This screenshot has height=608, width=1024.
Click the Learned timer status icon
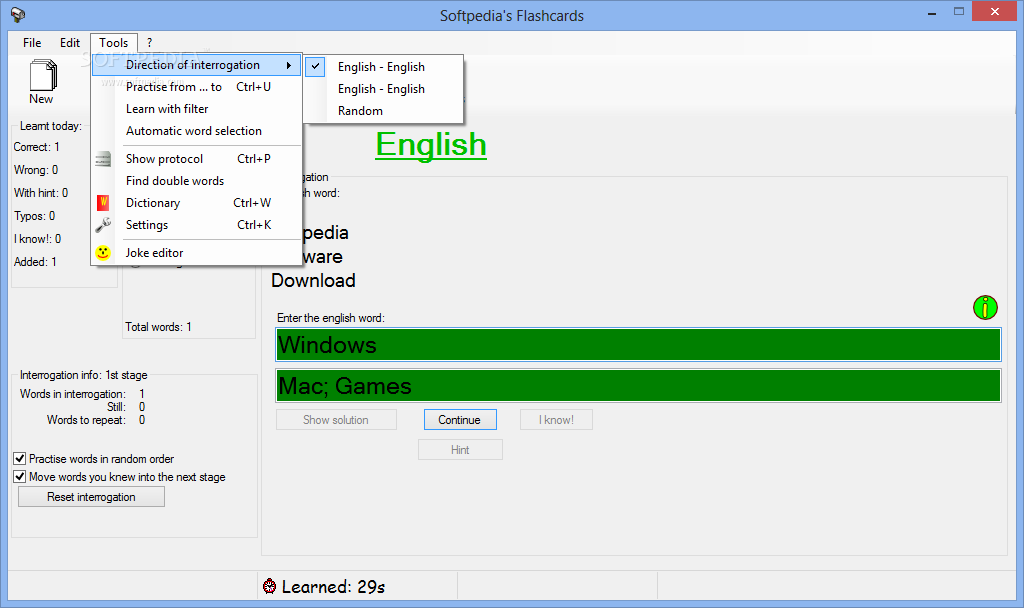point(269,586)
